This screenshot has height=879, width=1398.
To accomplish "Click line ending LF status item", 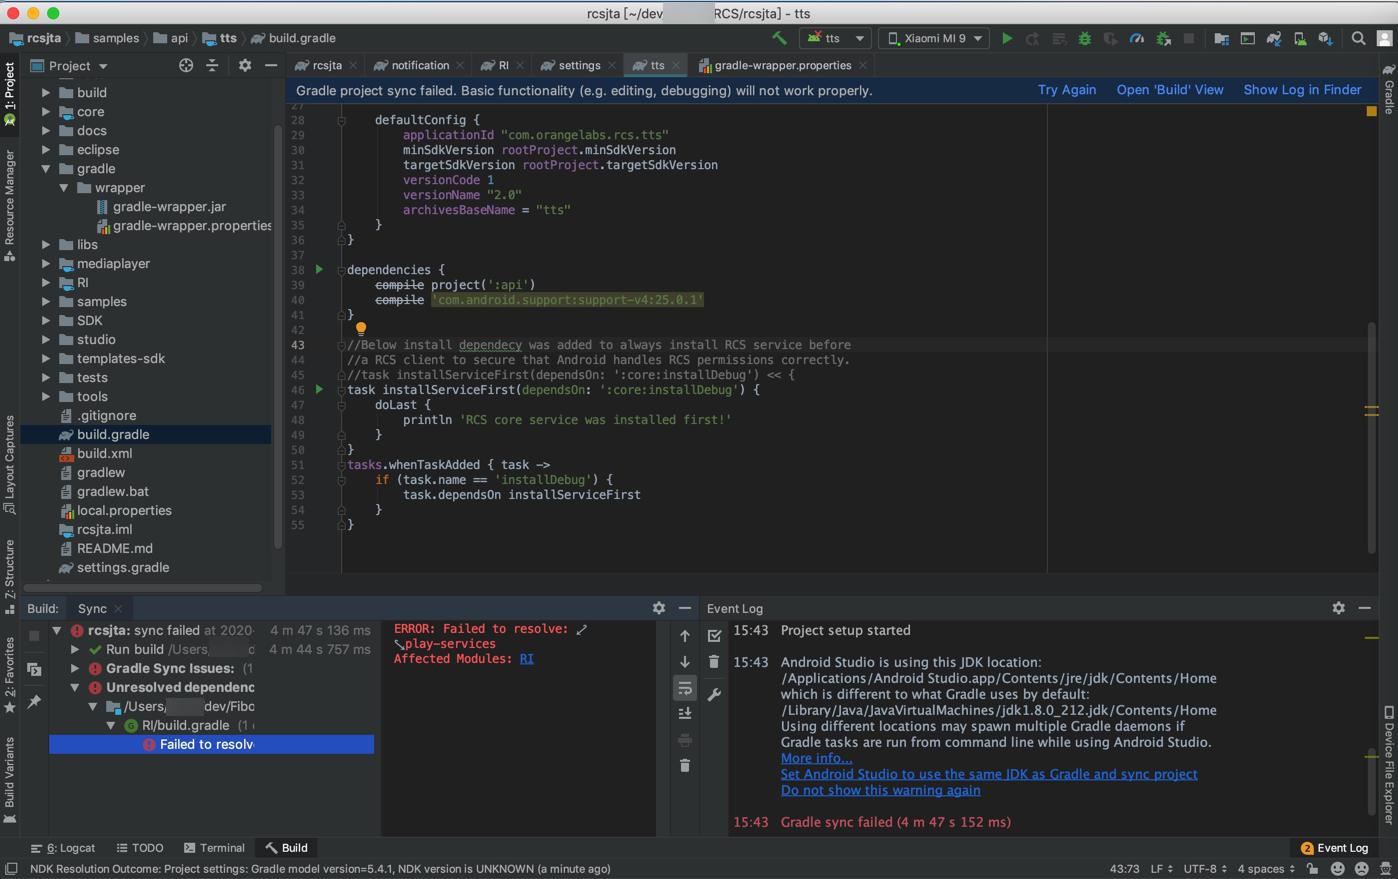I will pos(1161,868).
